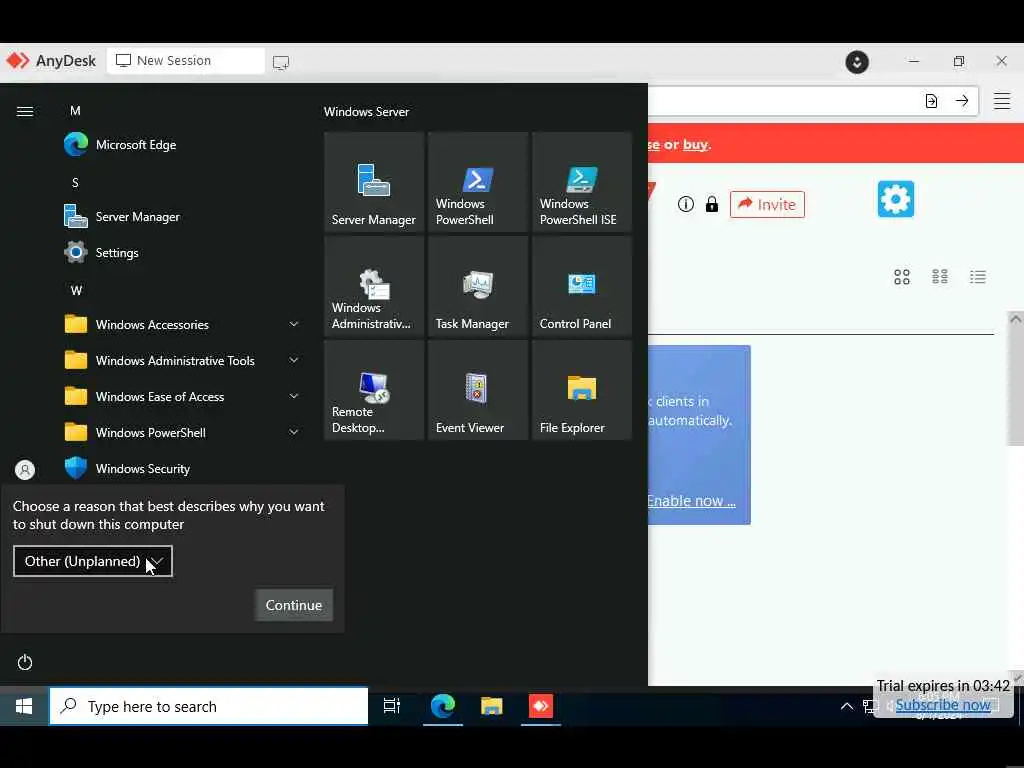
Task: Click the buy link in the red banner
Action: coord(696,144)
